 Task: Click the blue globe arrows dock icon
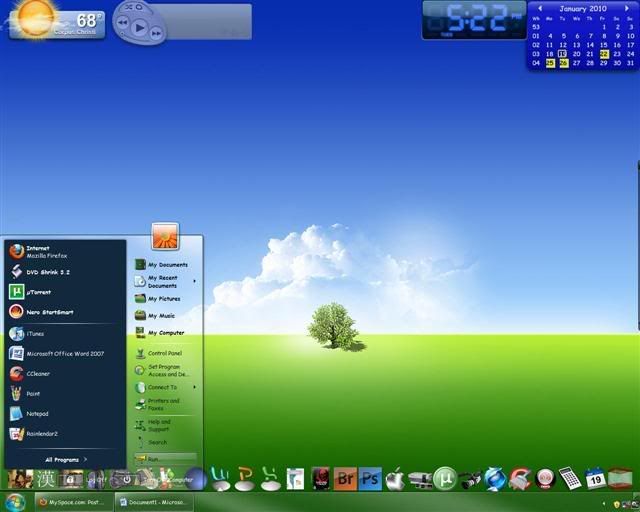point(495,479)
